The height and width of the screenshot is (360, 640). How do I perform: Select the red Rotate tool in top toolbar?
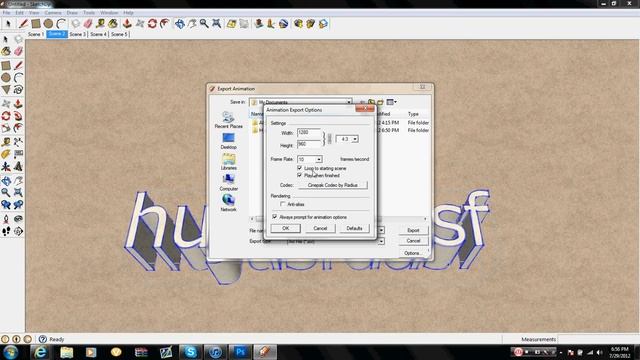(x=152, y=24)
